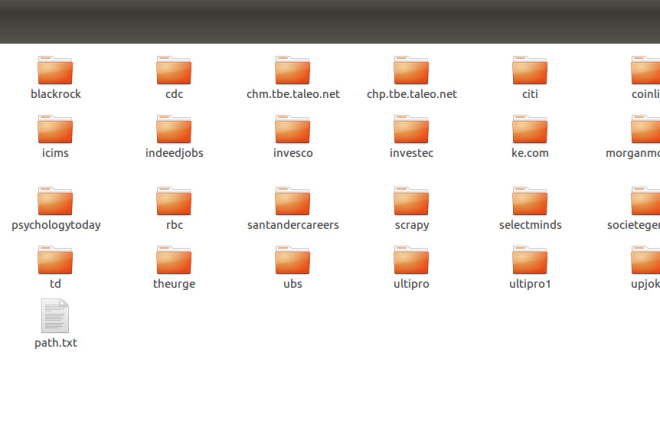The width and height of the screenshot is (660, 440).
Task: Select the citi folder icon
Action: click(530, 70)
